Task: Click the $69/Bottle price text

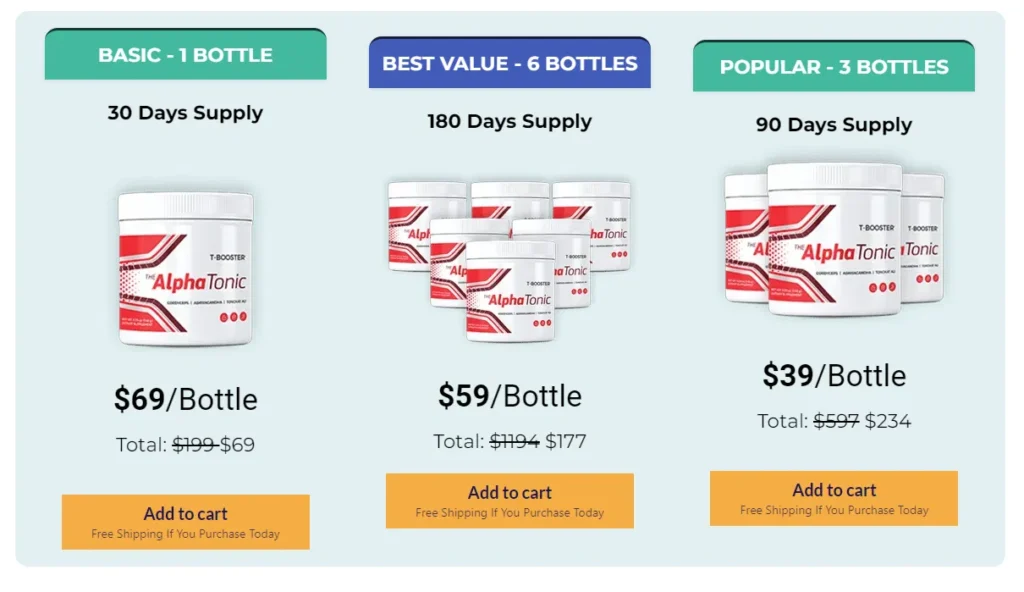Action: (185, 399)
